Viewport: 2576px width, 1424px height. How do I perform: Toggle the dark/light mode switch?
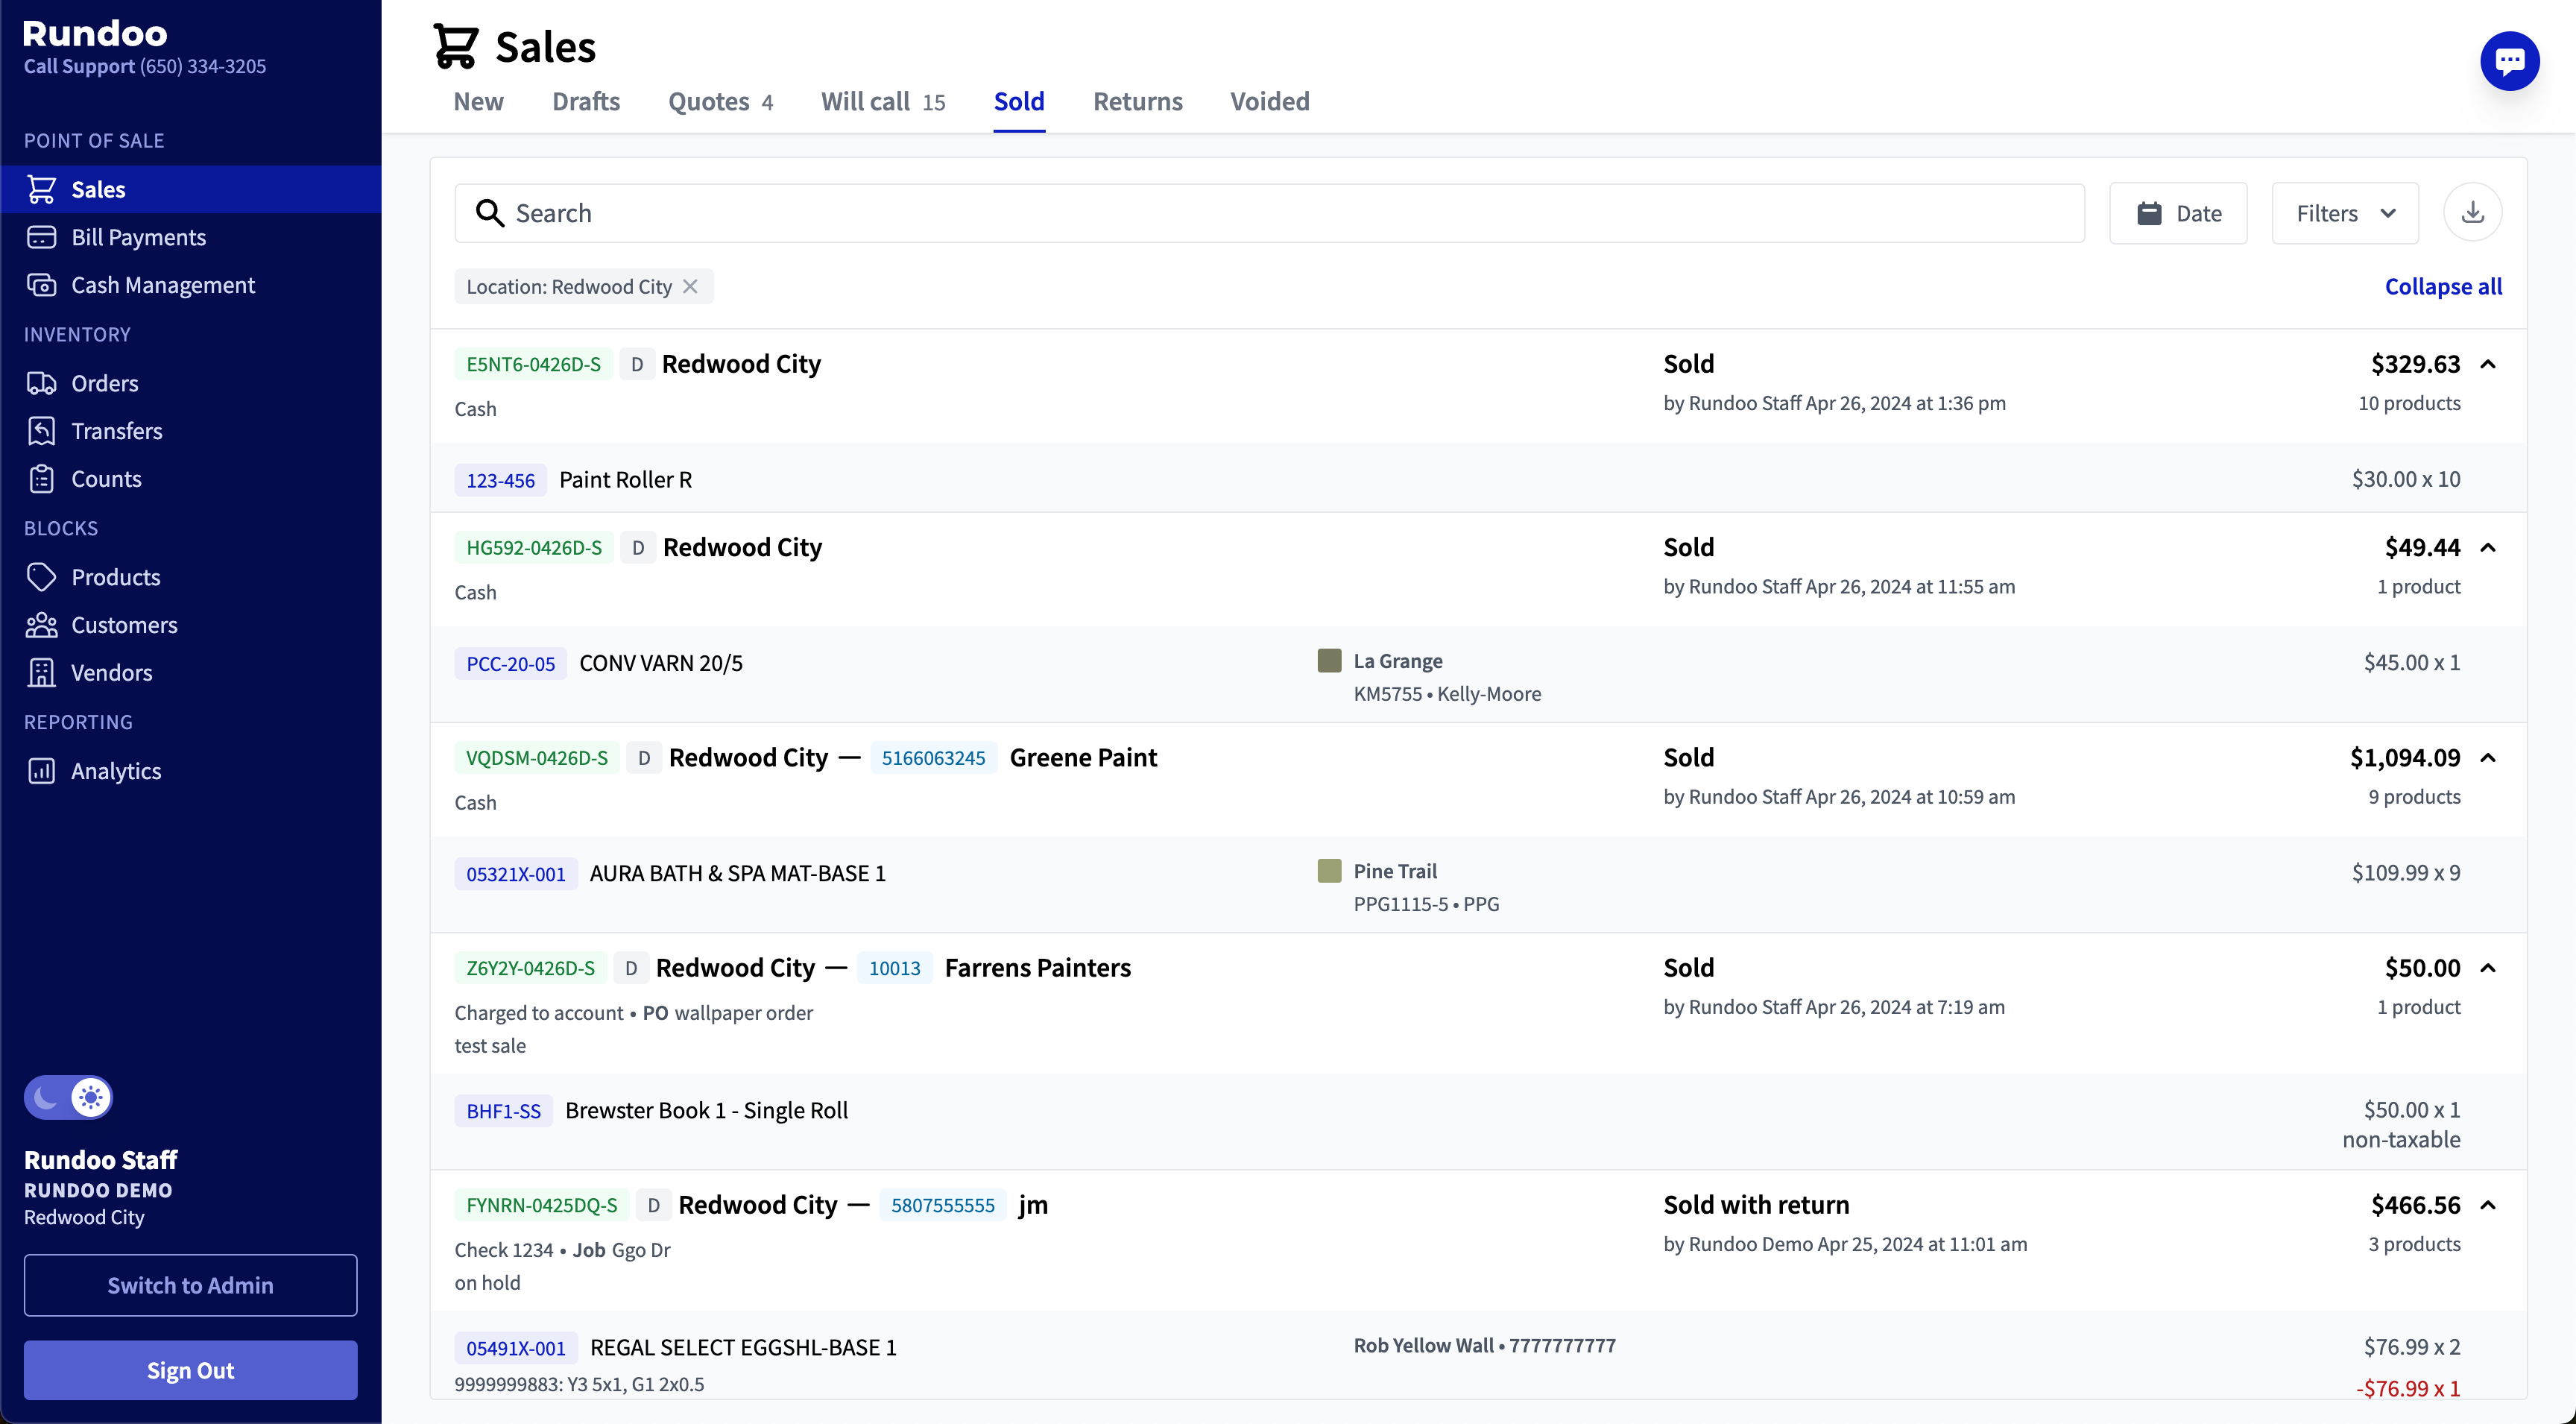point(68,1098)
